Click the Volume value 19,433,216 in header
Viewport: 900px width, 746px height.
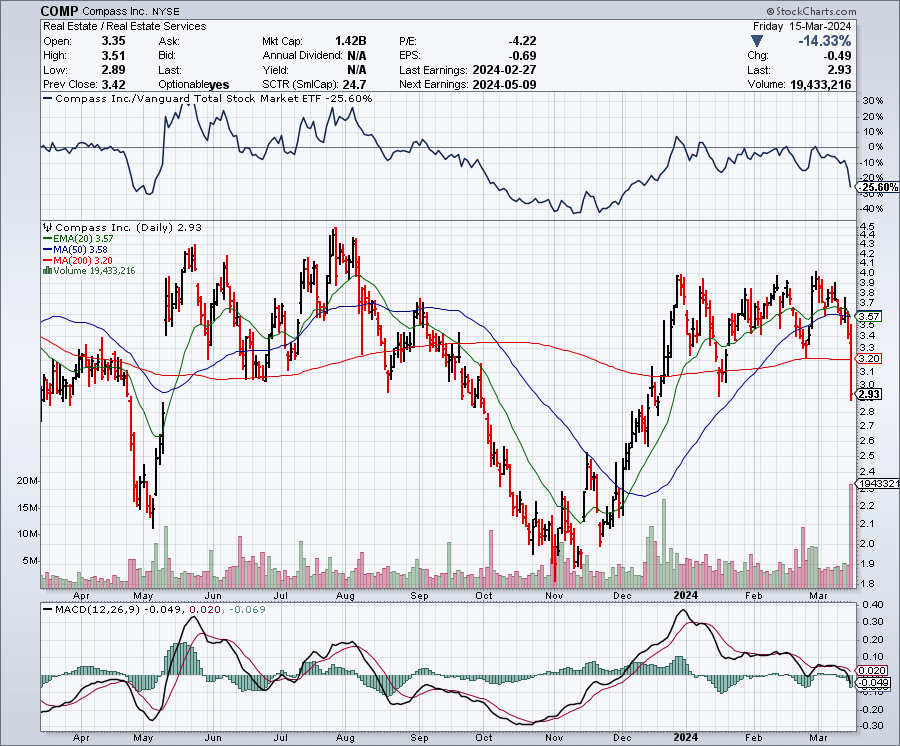coord(821,84)
